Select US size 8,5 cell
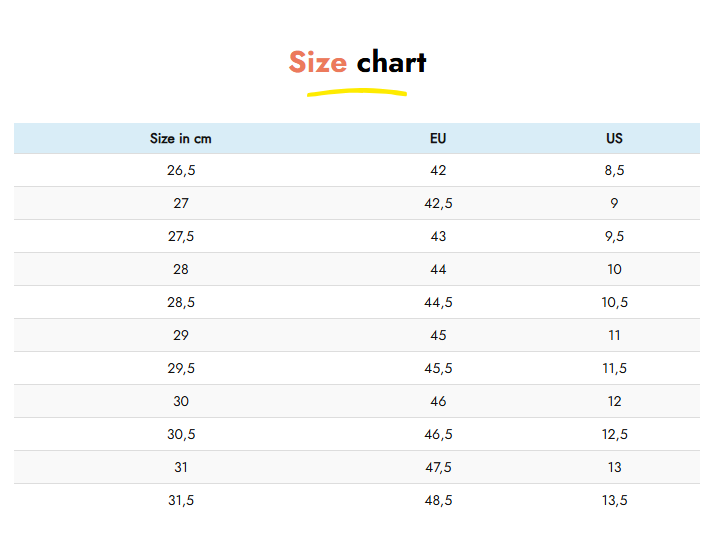718x550 pixels. [614, 170]
